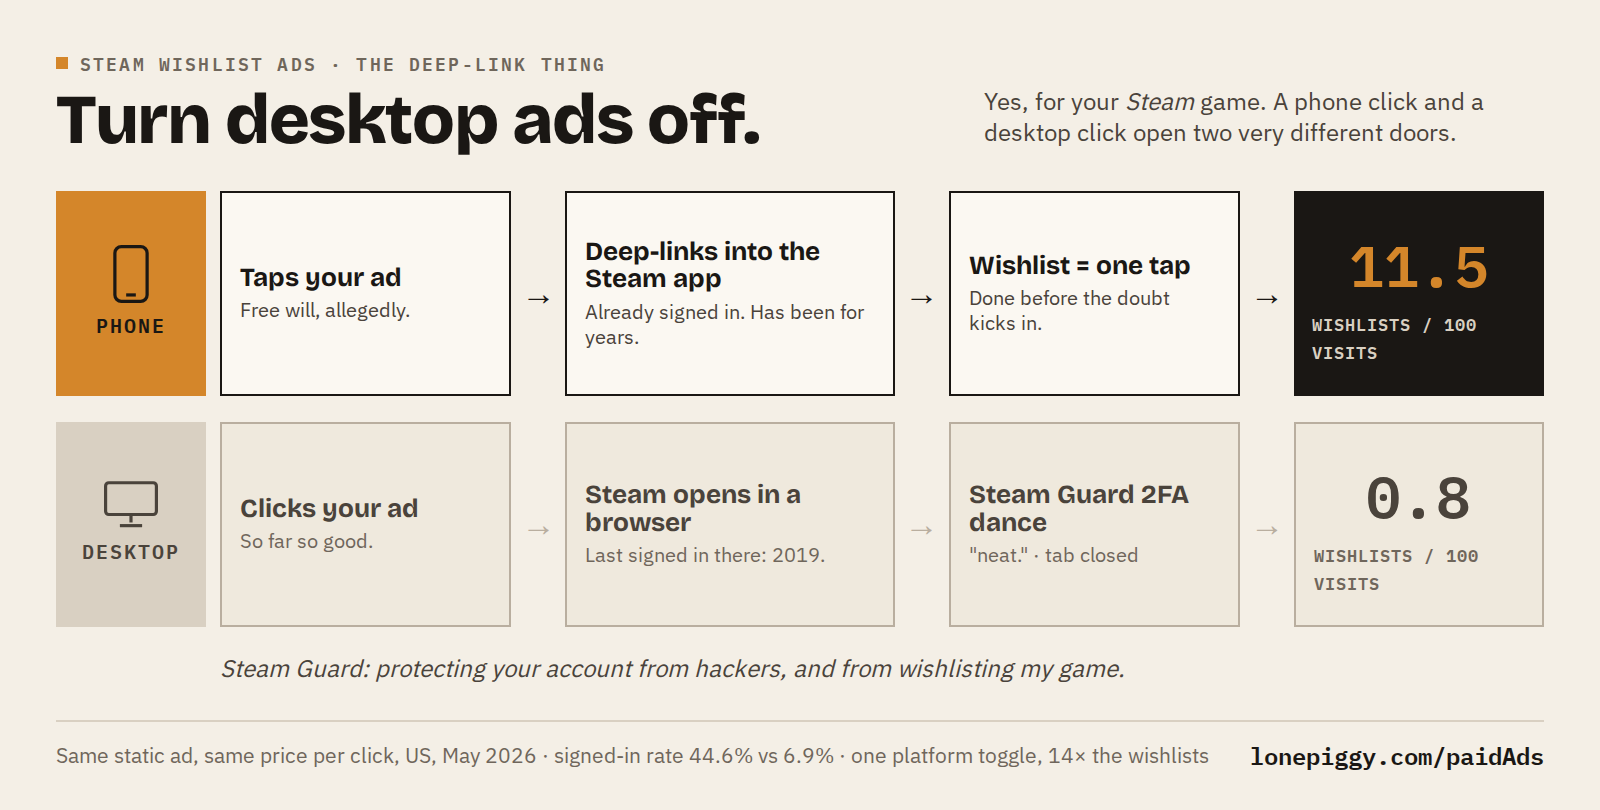Image resolution: width=1600 pixels, height=810 pixels.
Task: Click the phone icon in the orange tile
Action: pyautogui.click(x=131, y=274)
